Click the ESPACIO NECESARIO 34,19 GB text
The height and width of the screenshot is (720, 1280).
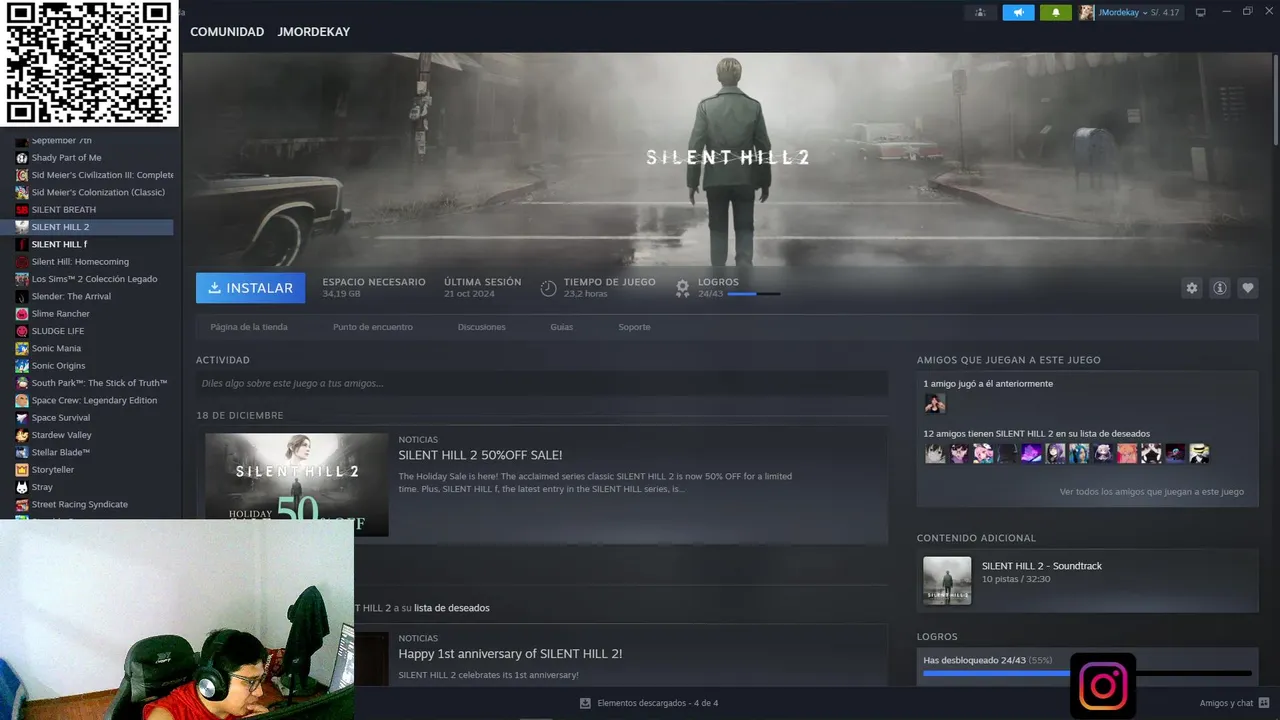pos(374,288)
